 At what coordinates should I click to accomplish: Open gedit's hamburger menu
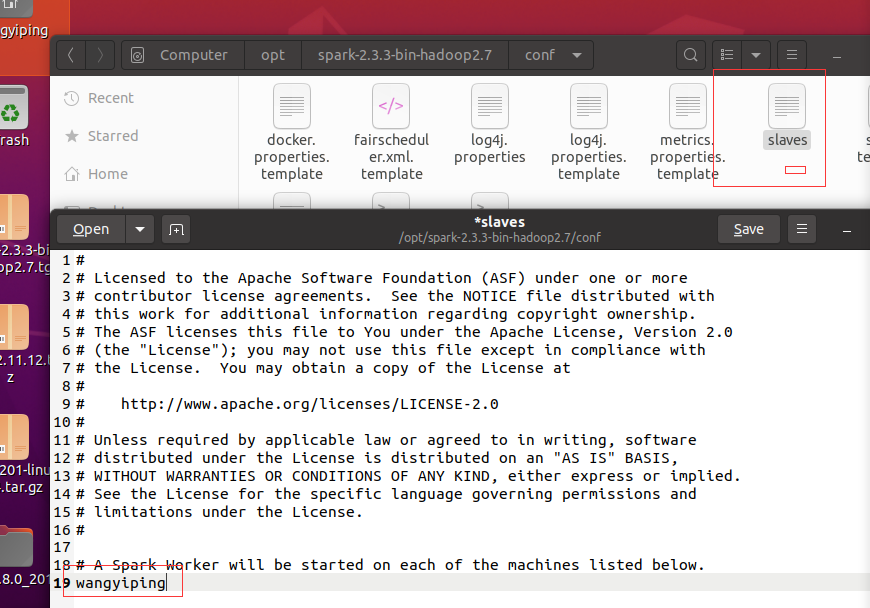(801, 229)
